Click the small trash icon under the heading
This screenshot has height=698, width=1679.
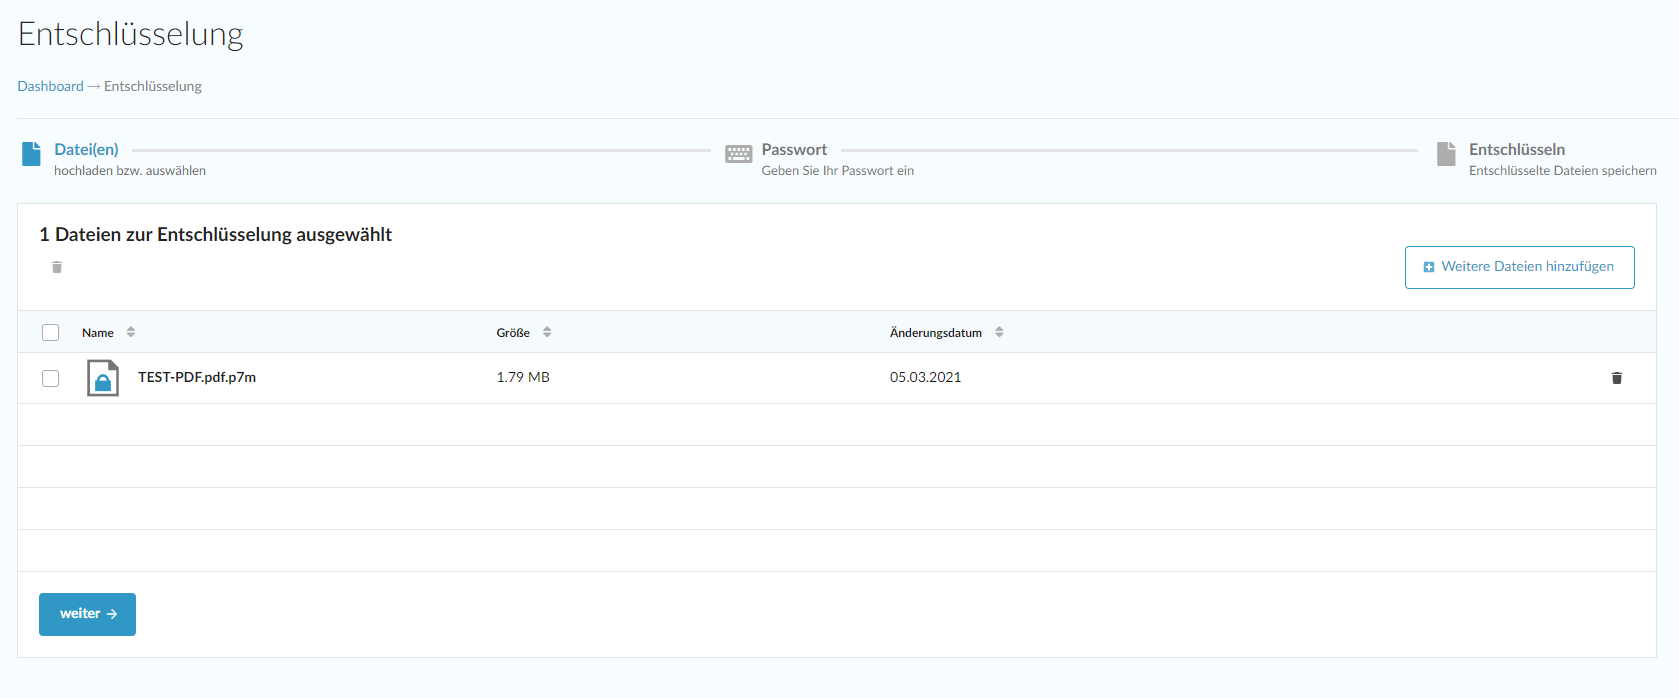(57, 267)
